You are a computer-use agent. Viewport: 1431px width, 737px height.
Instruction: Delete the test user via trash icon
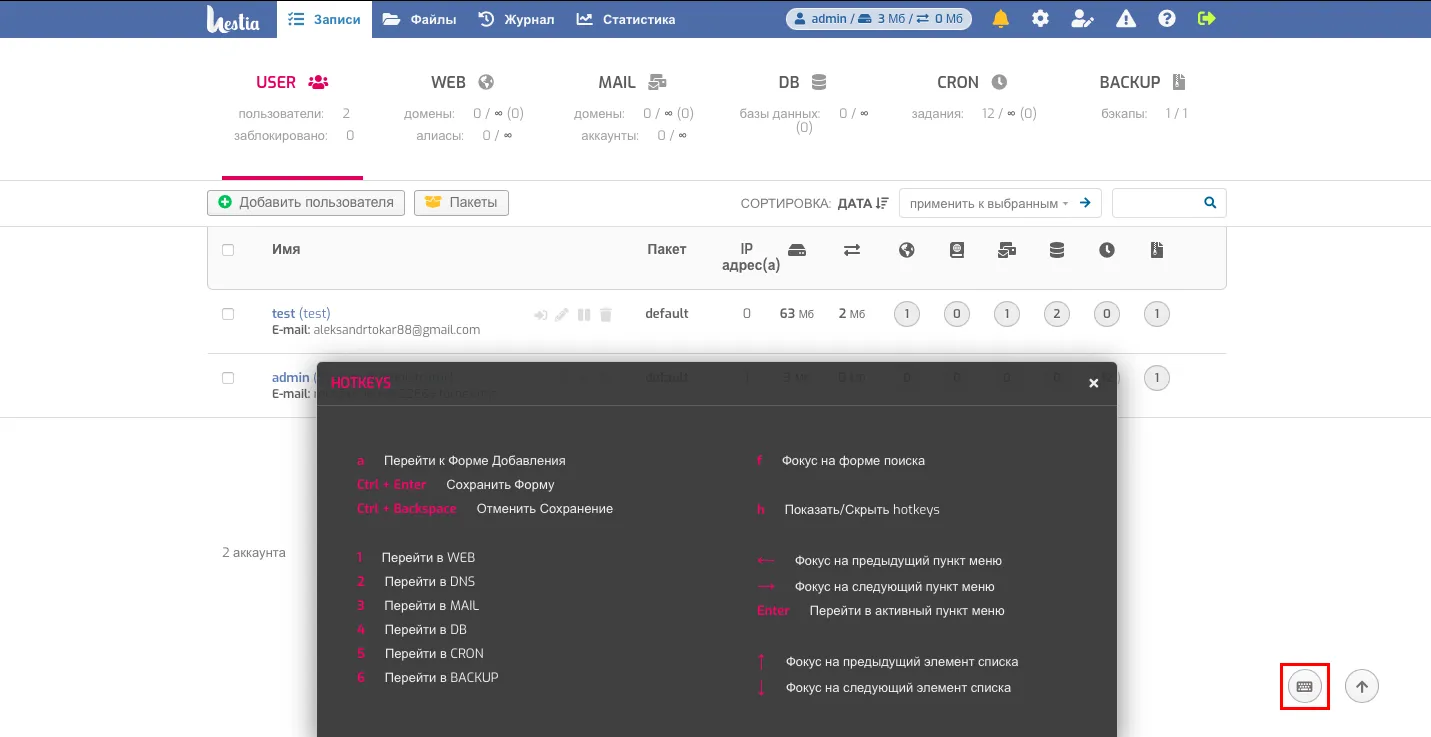point(605,315)
